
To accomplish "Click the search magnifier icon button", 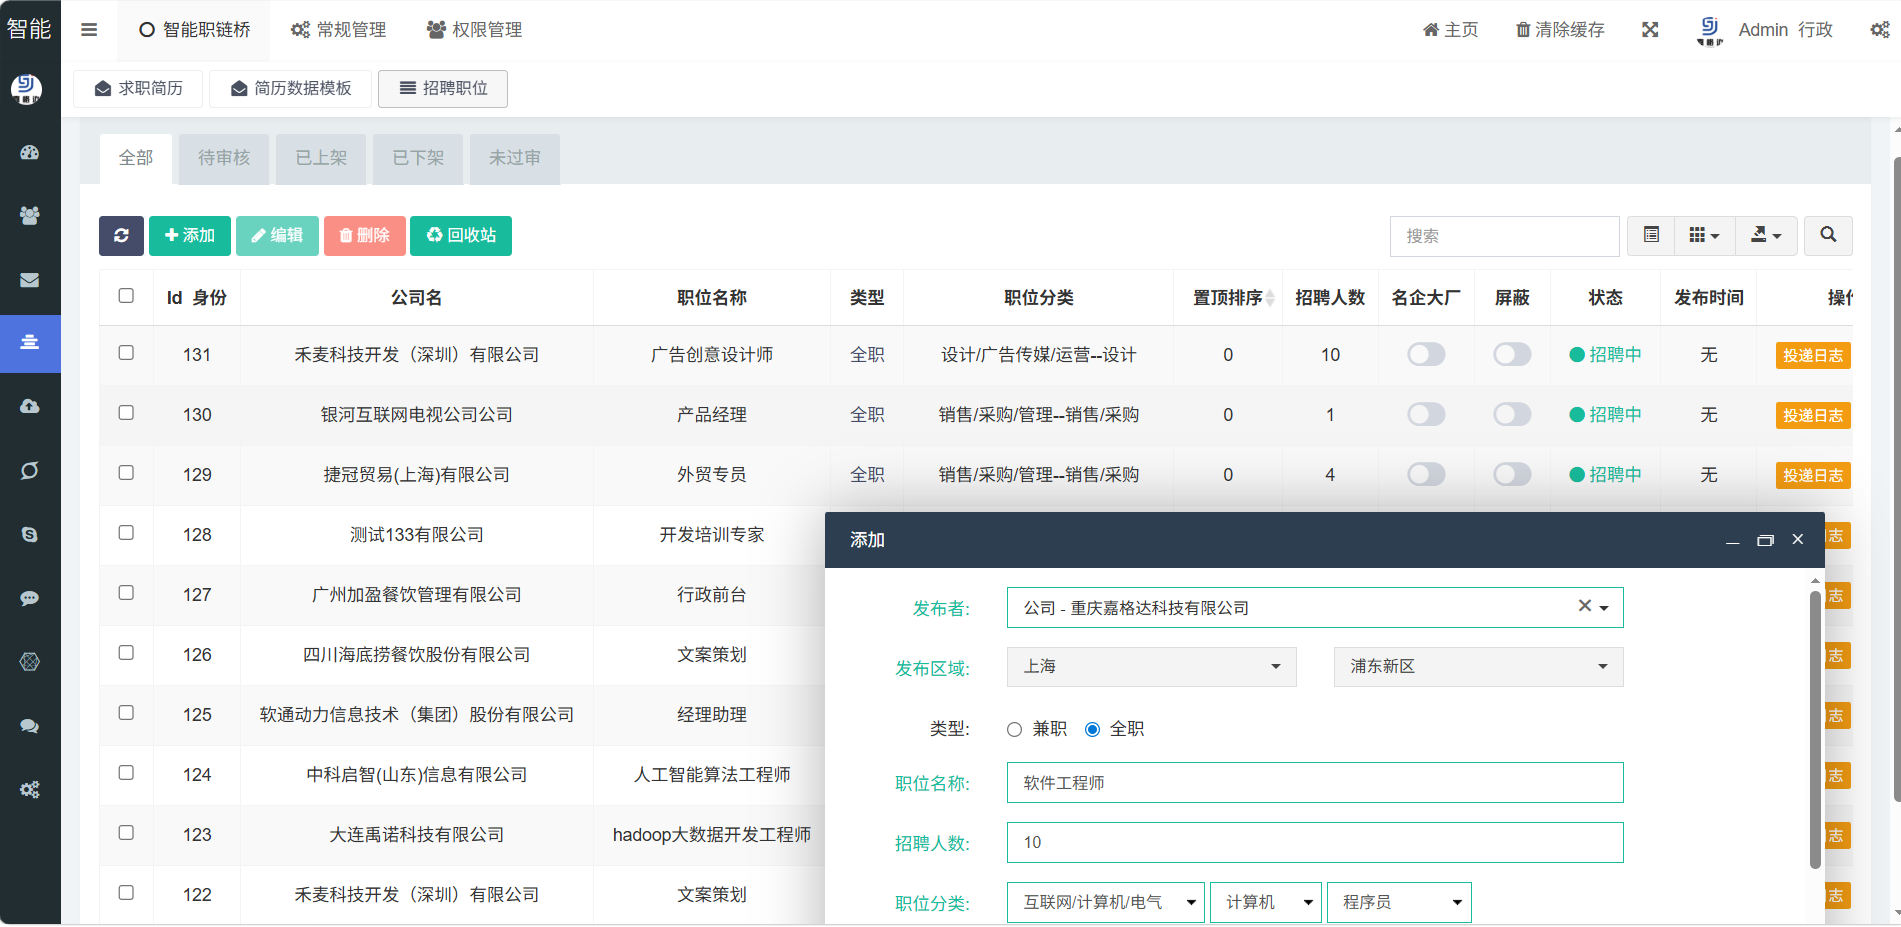I will coord(1828,235).
